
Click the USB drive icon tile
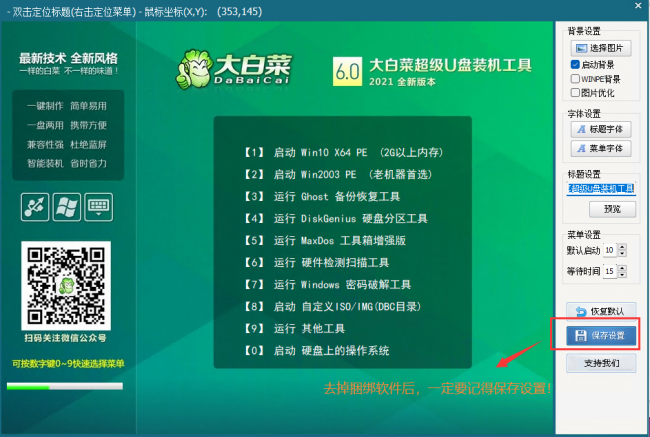tap(35, 207)
